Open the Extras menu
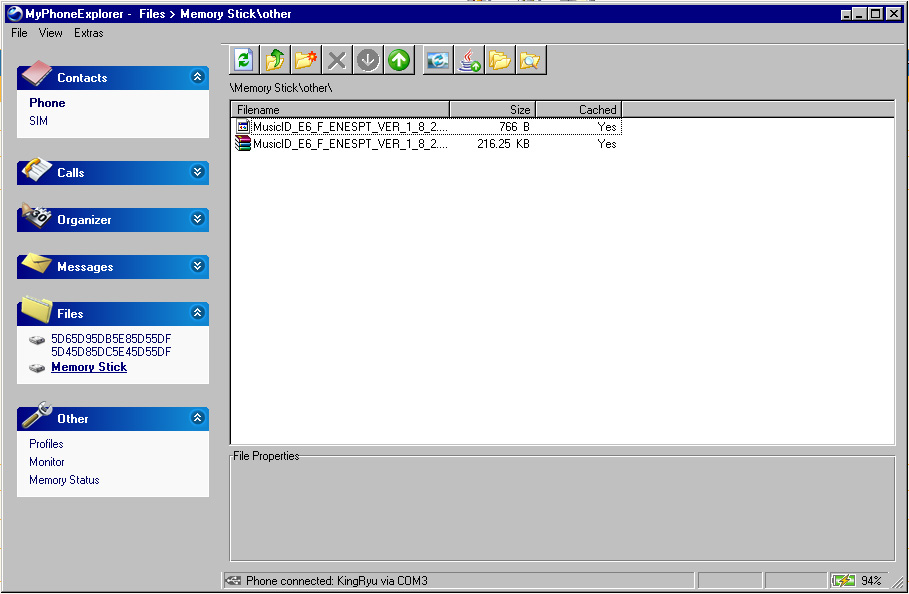The image size is (909, 594). point(88,33)
